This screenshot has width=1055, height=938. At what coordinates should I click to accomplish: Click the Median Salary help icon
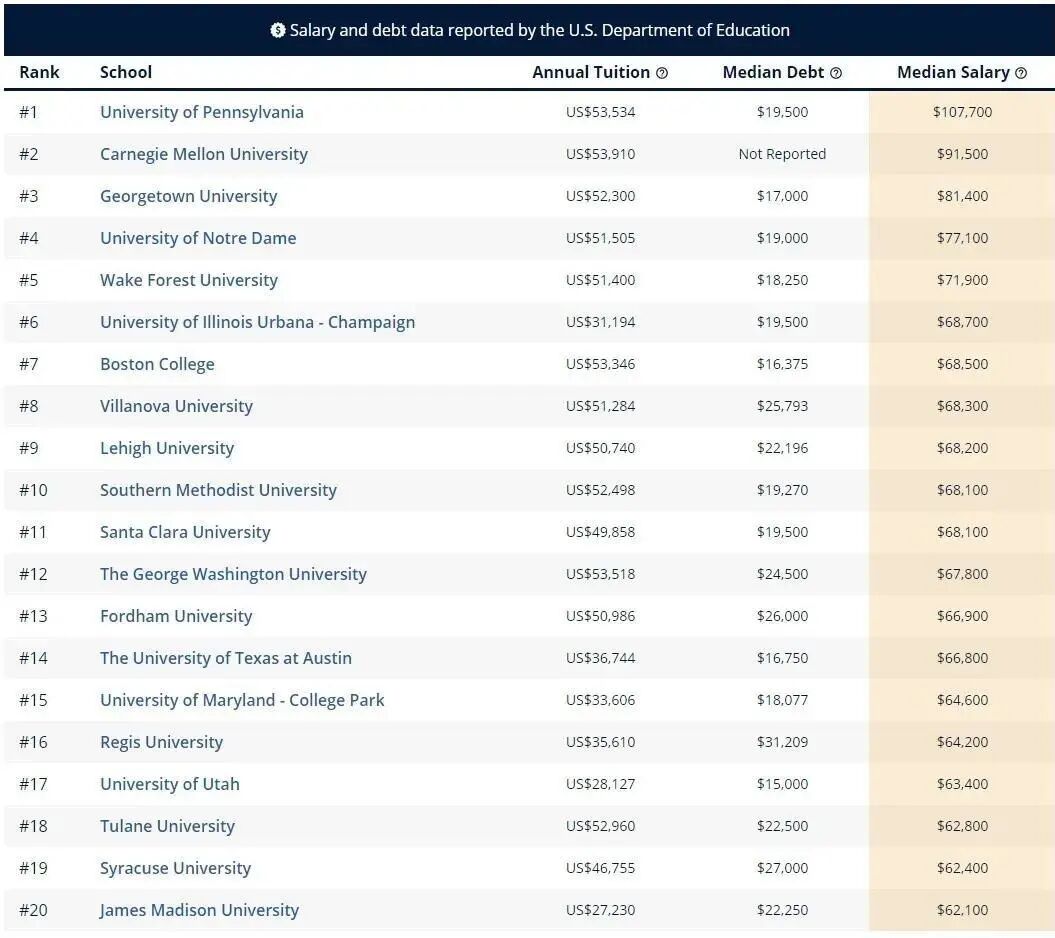pyautogui.click(x=1021, y=73)
